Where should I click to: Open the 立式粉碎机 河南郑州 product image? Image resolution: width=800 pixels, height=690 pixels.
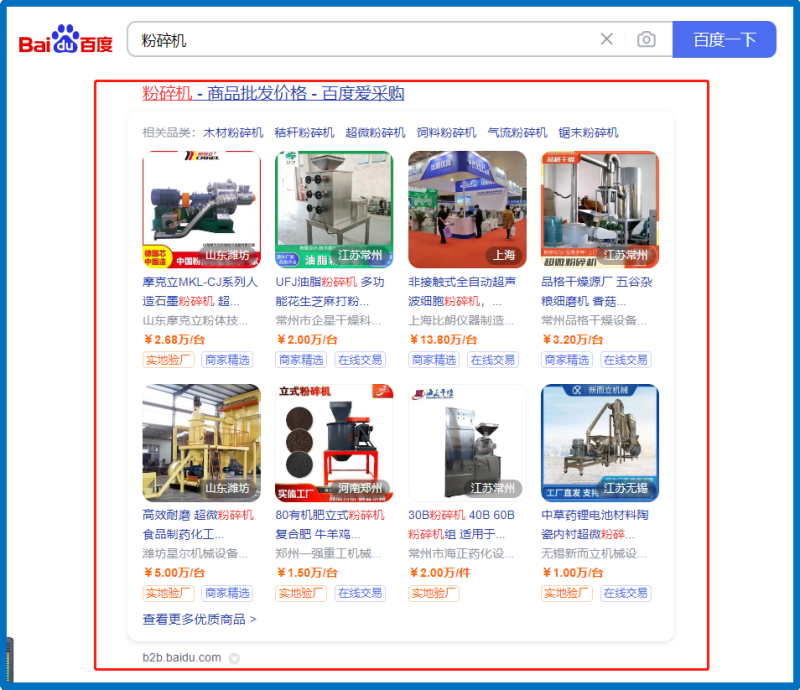point(334,442)
